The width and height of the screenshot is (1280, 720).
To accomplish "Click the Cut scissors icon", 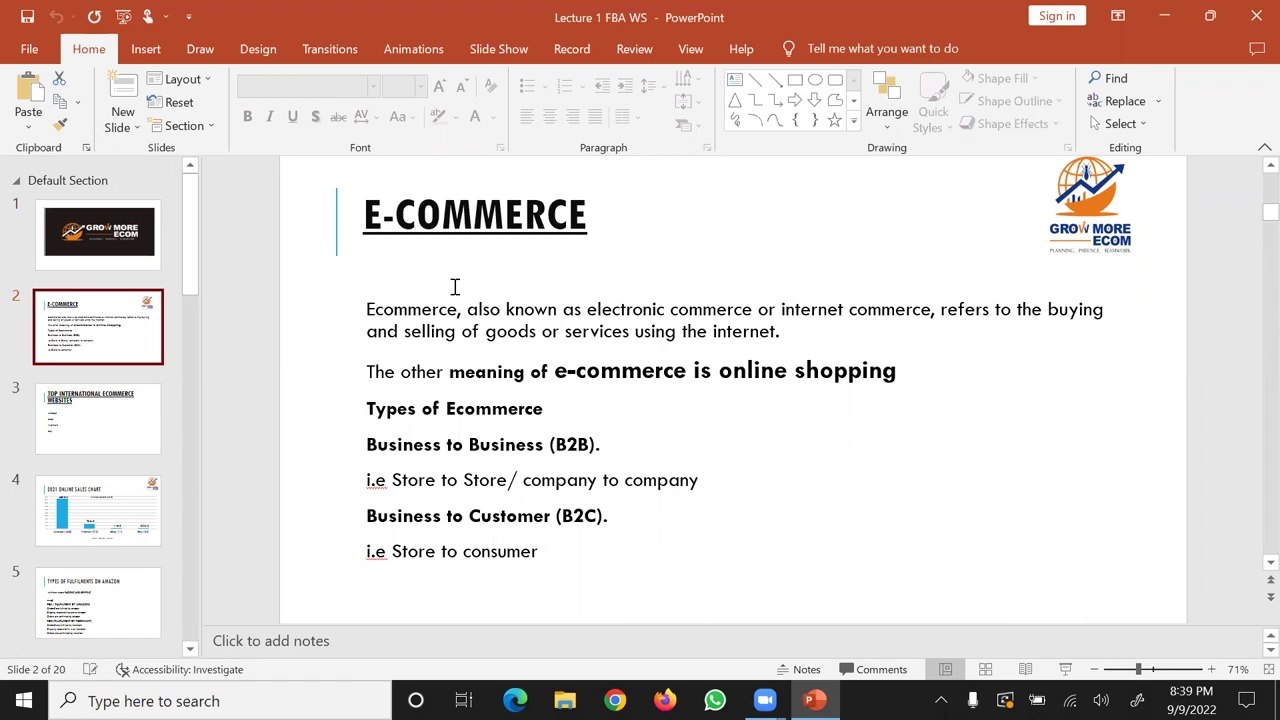I will point(59,78).
